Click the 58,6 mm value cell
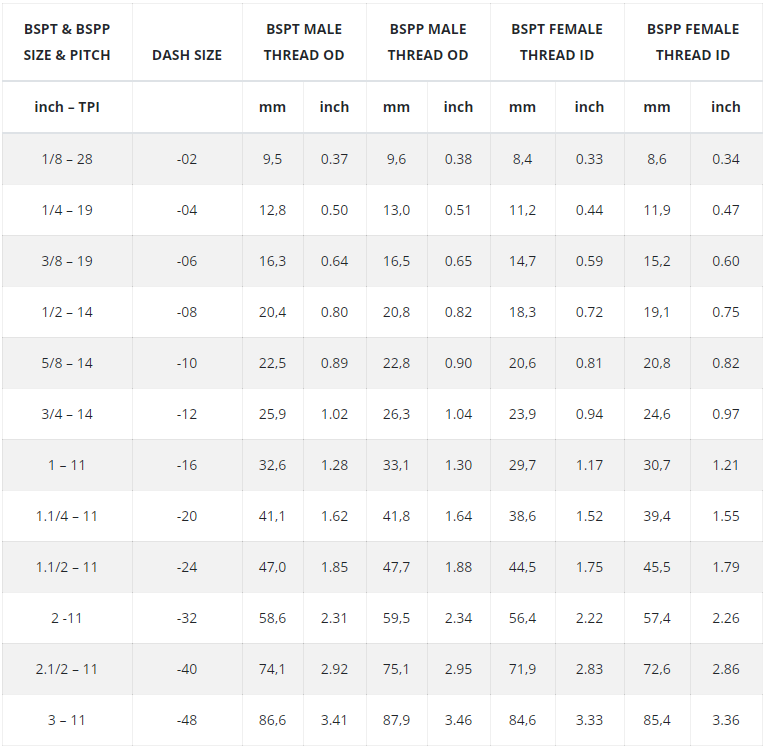Viewport: 767px width, 748px height. (x=273, y=618)
